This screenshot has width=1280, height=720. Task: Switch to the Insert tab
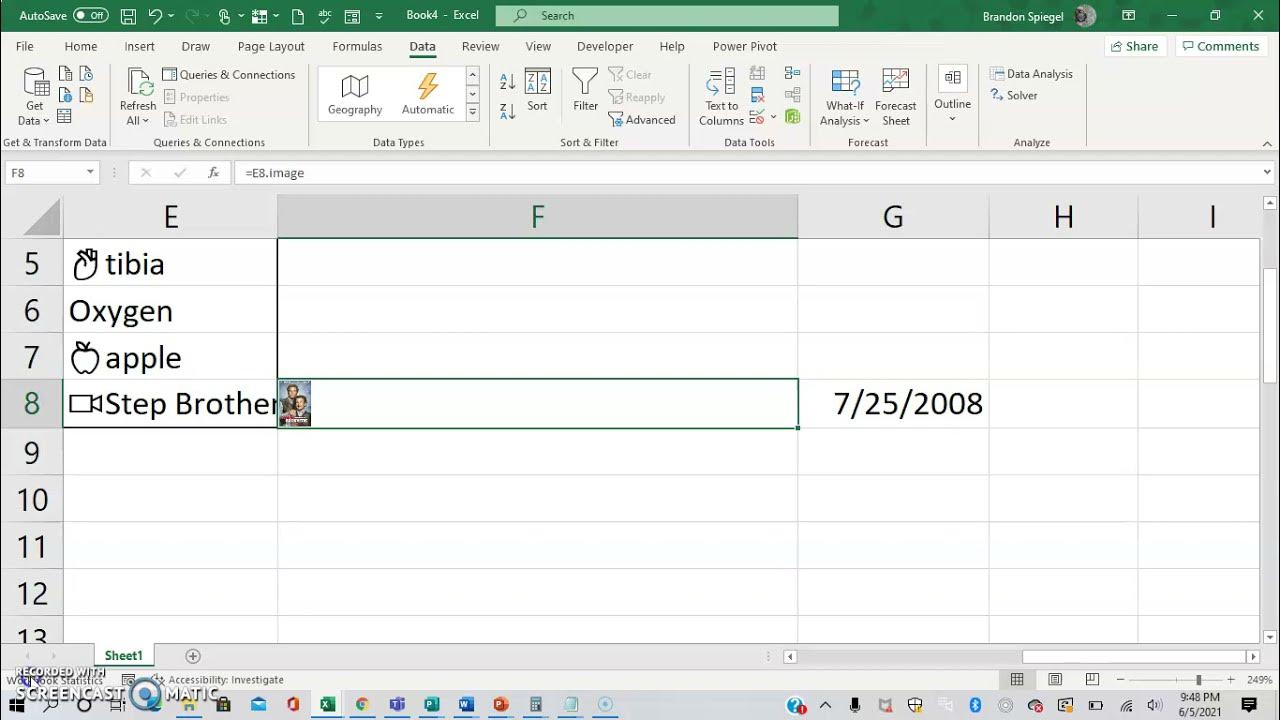coord(139,46)
